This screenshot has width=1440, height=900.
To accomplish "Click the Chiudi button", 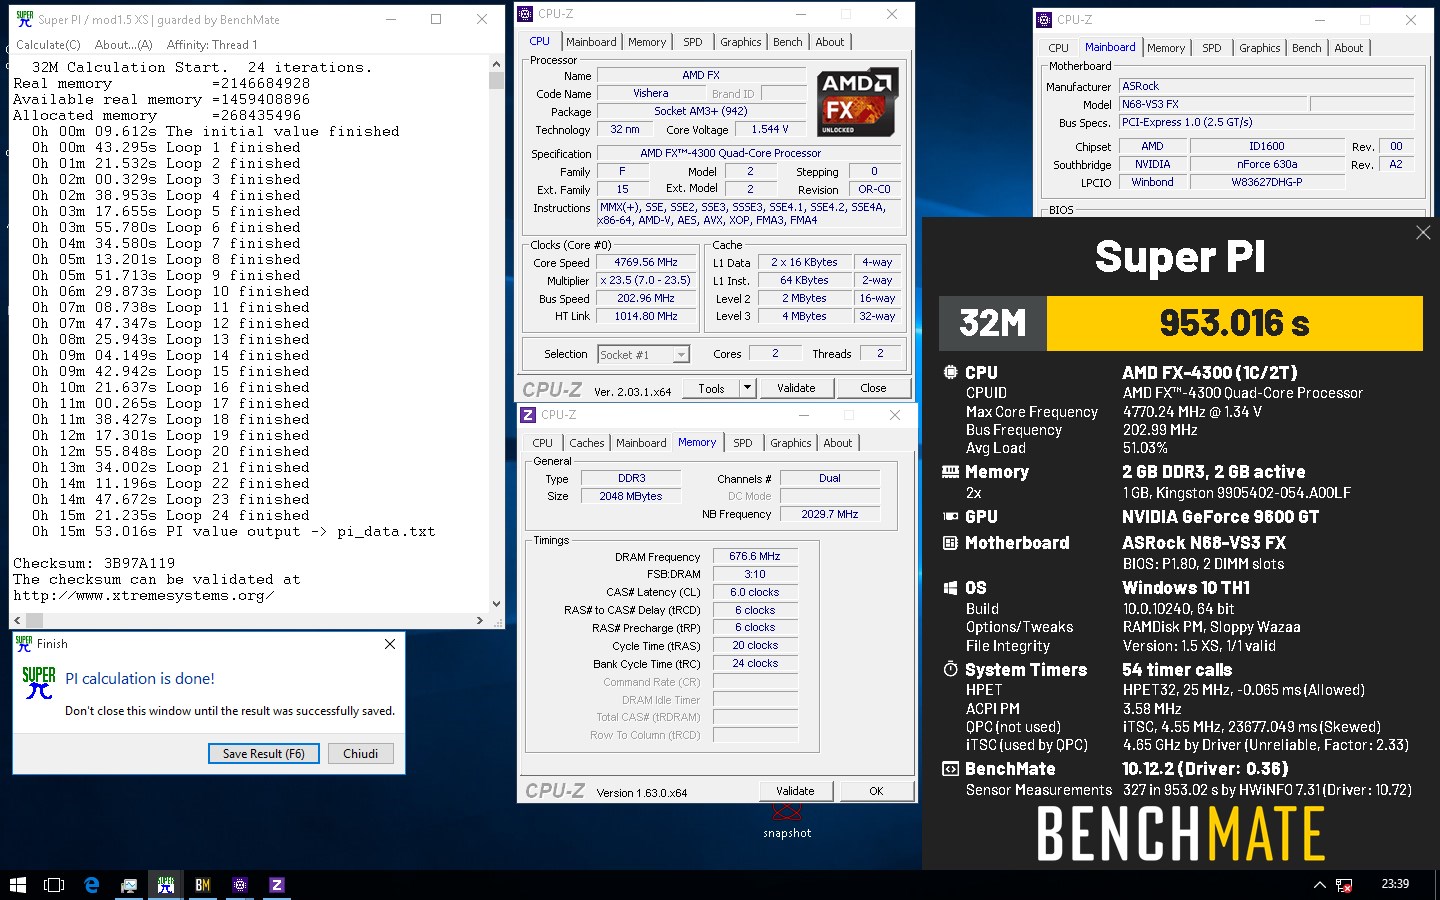I will (361, 754).
